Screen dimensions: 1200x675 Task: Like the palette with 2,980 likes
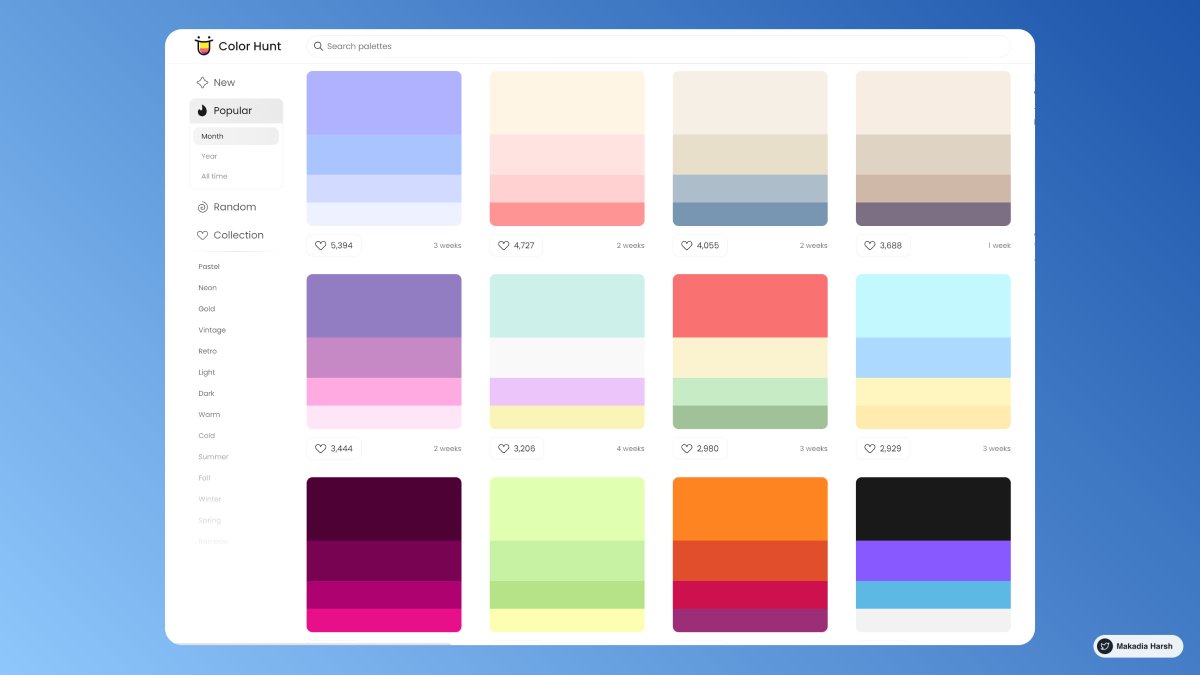coord(686,449)
